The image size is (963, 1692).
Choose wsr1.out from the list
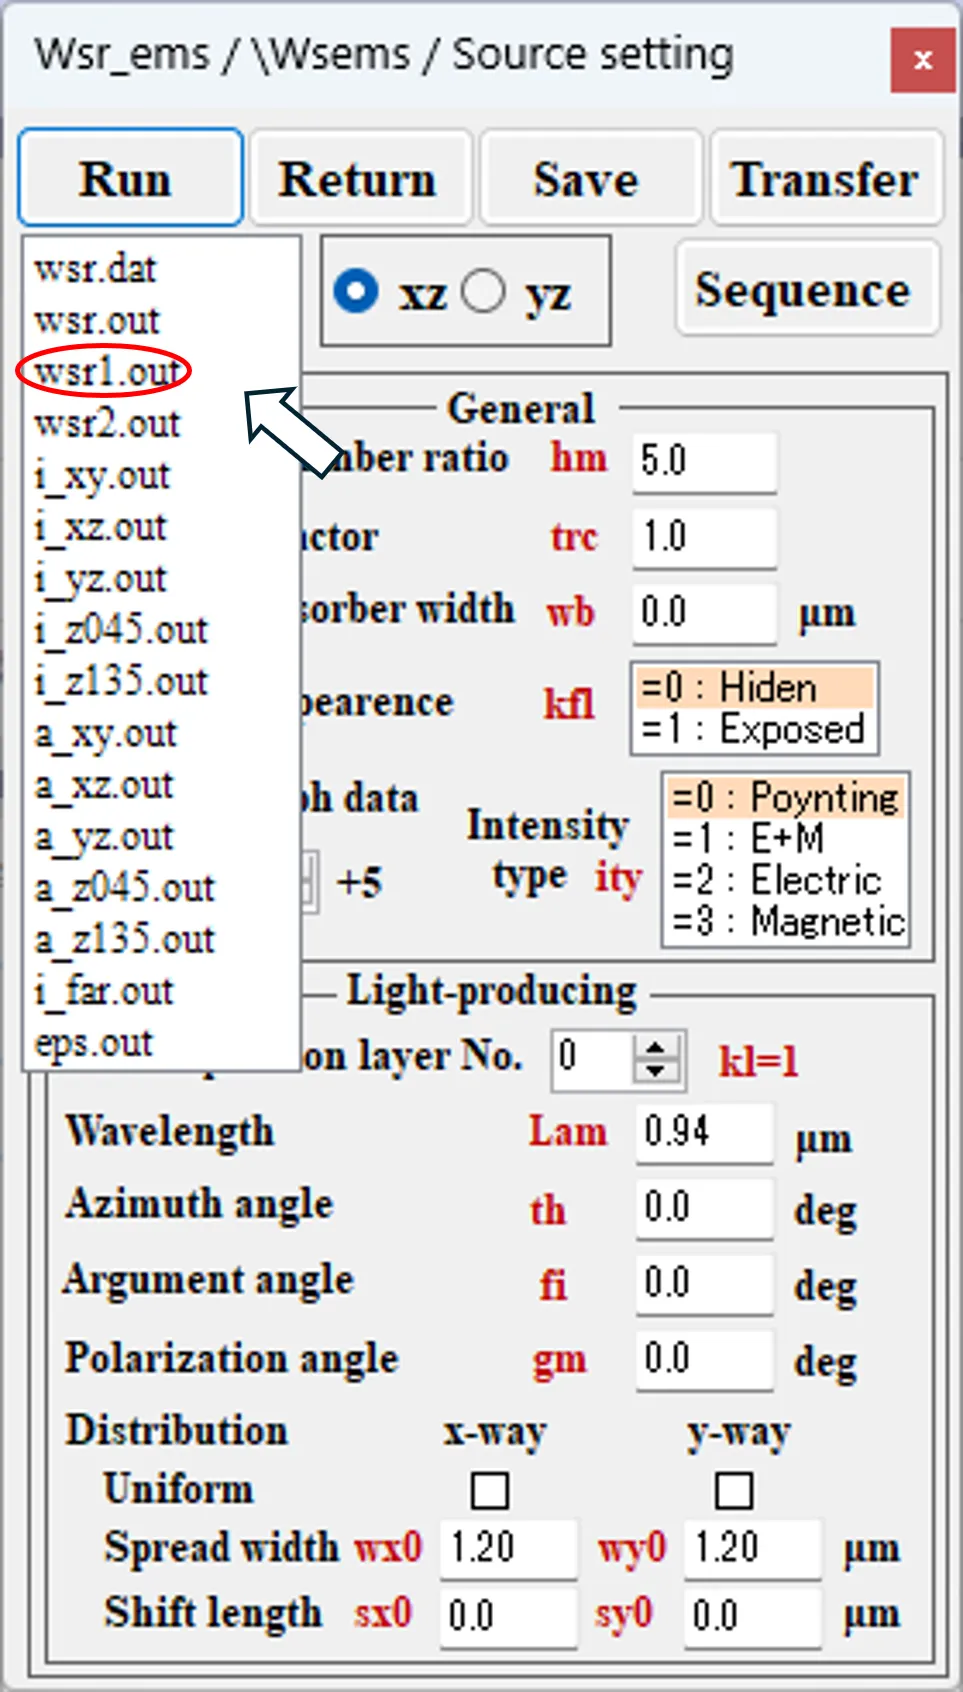(x=106, y=372)
